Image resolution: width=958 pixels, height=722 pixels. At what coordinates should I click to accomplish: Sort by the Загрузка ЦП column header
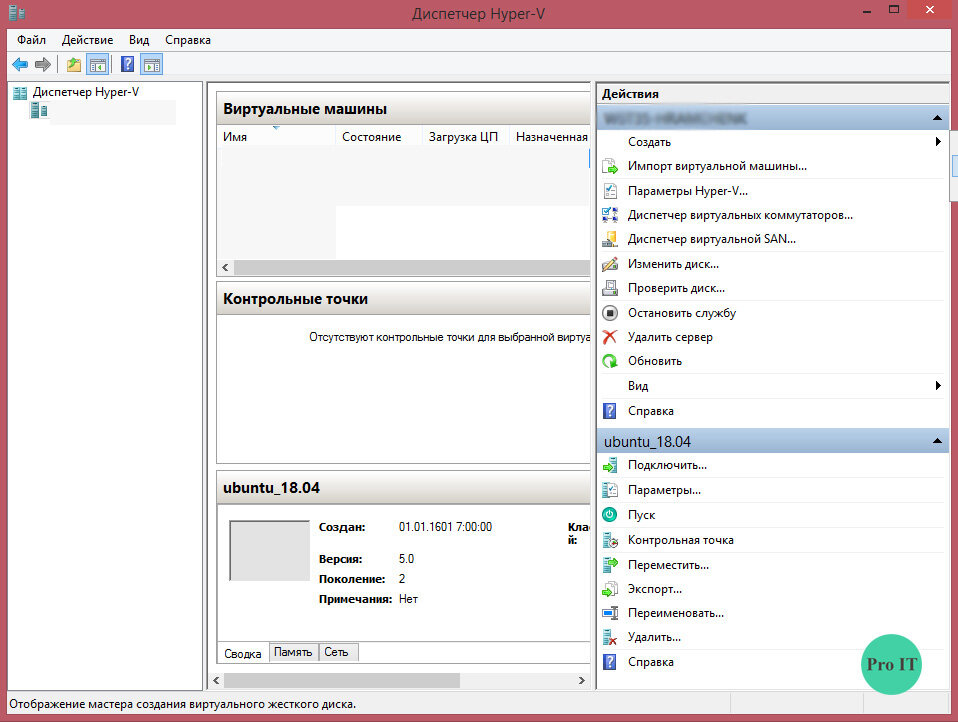(x=465, y=136)
